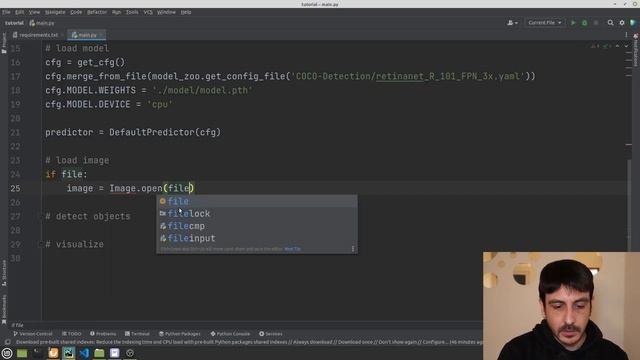Screen dimensions: 640x360
Task: Open the yellow-green folder icon in the taskbar
Action: (99, 353)
